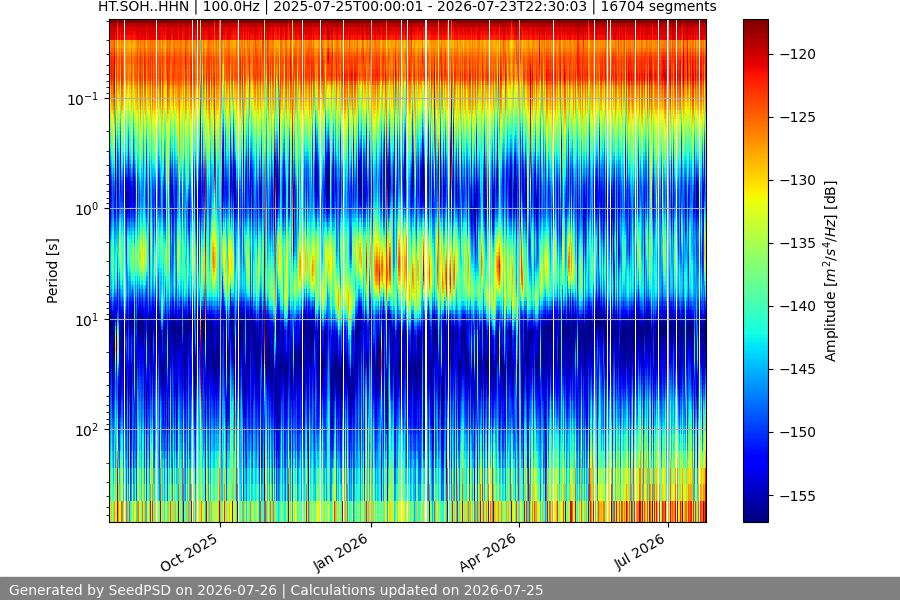Viewport: 900px width, 600px height.
Task: Click the 10^0 period tick label
Action: pos(87,209)
